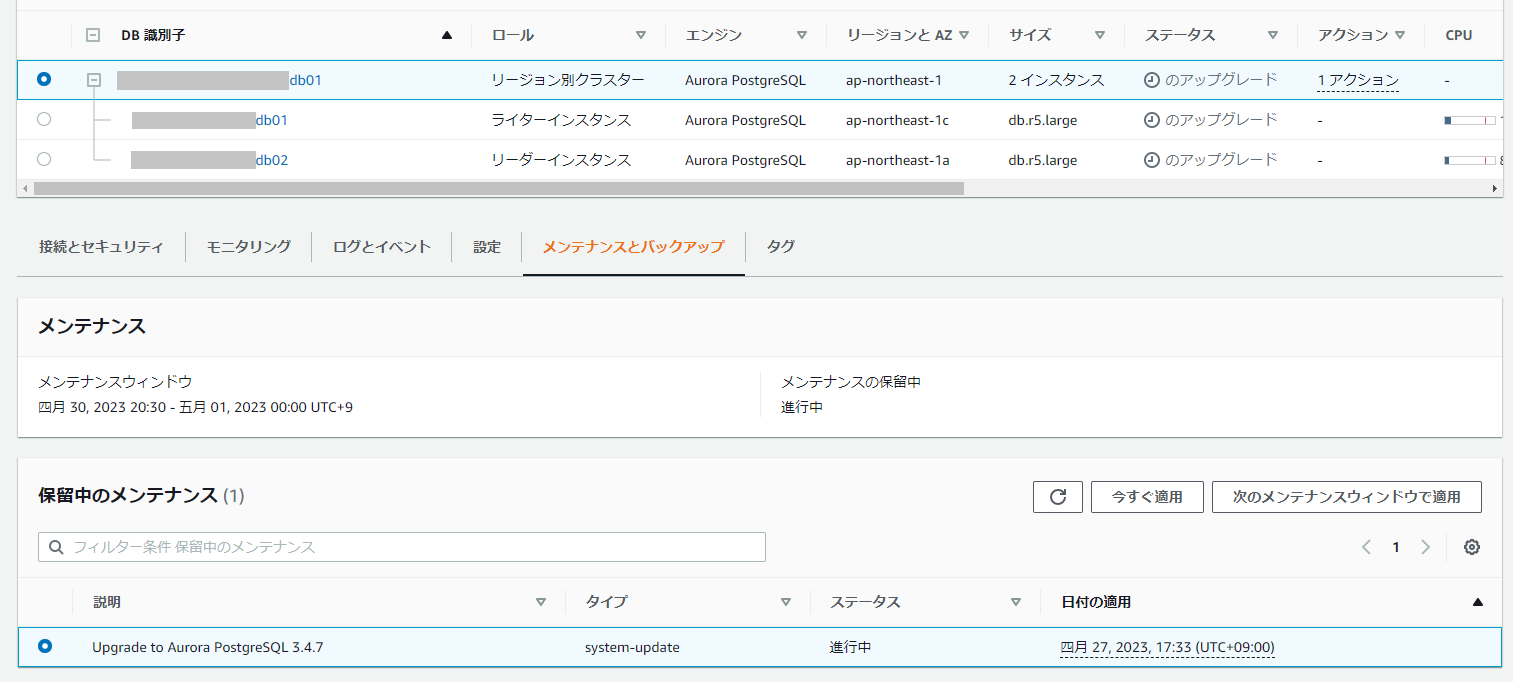Click the maintenance window date range text

click(195, 408)
